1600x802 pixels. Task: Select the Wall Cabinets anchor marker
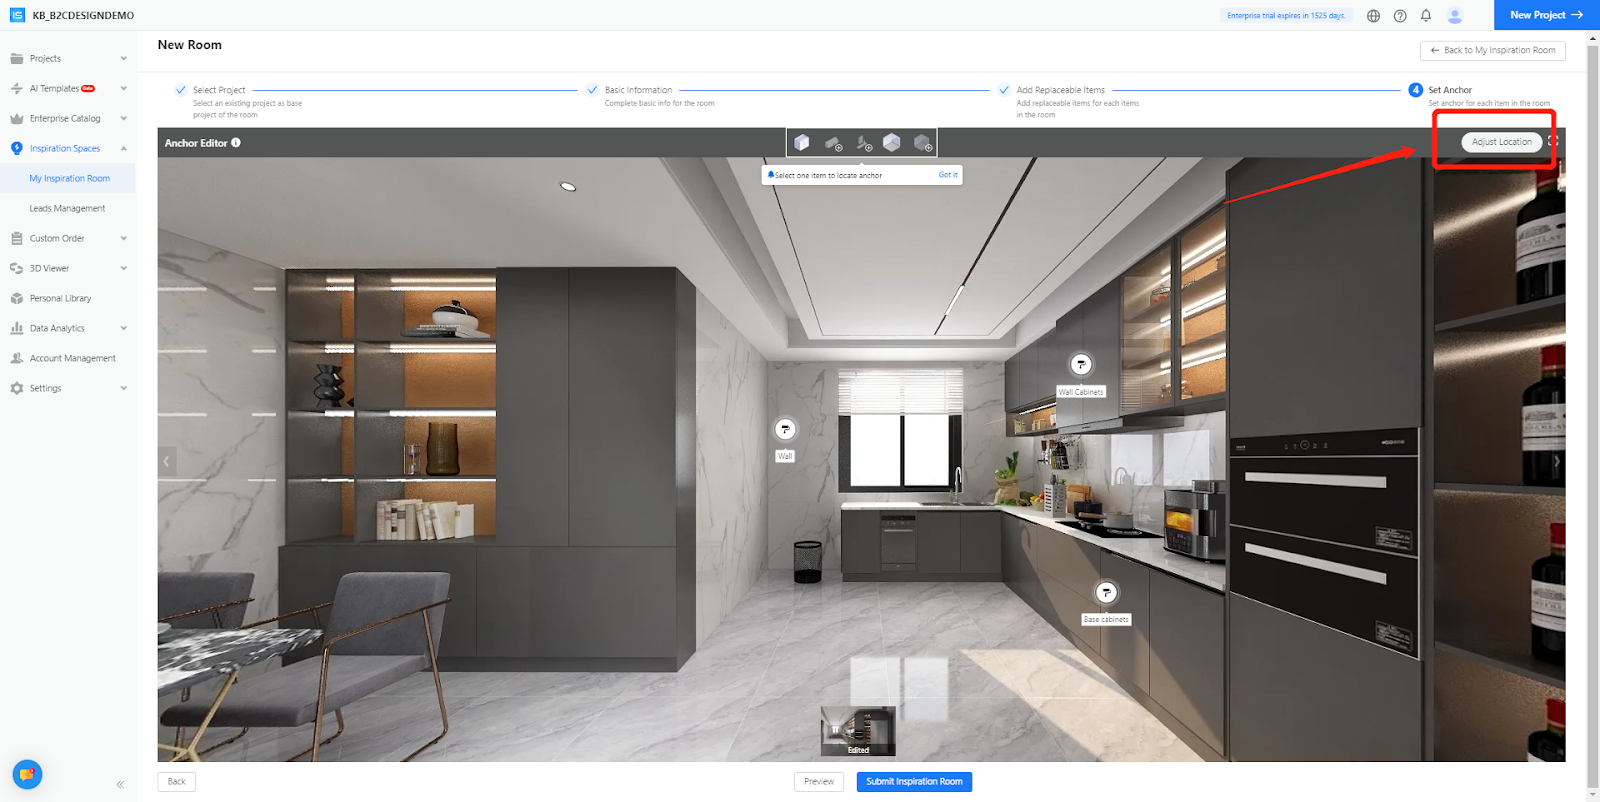1081,365
